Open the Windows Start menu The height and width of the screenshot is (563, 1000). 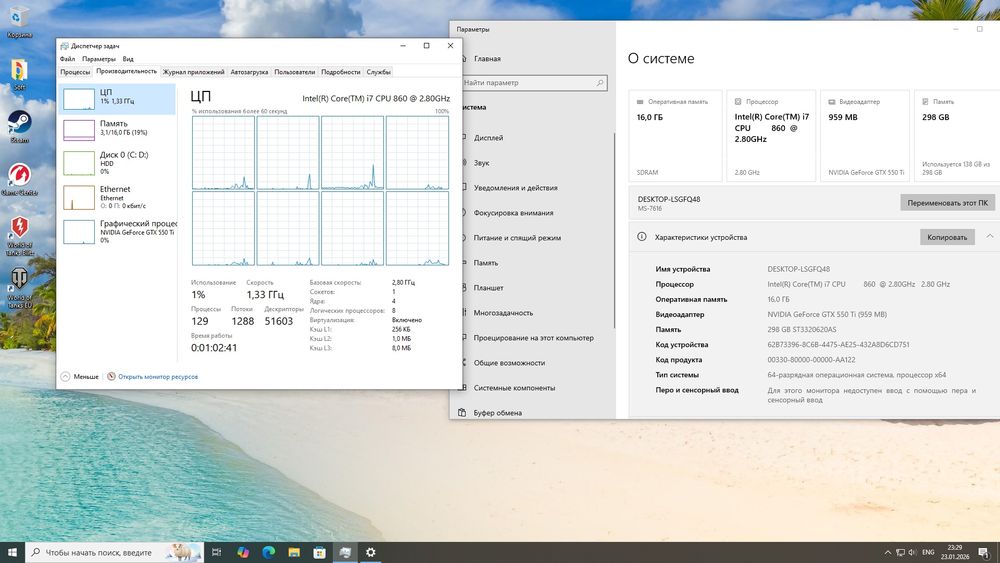(x=12, y=552)
